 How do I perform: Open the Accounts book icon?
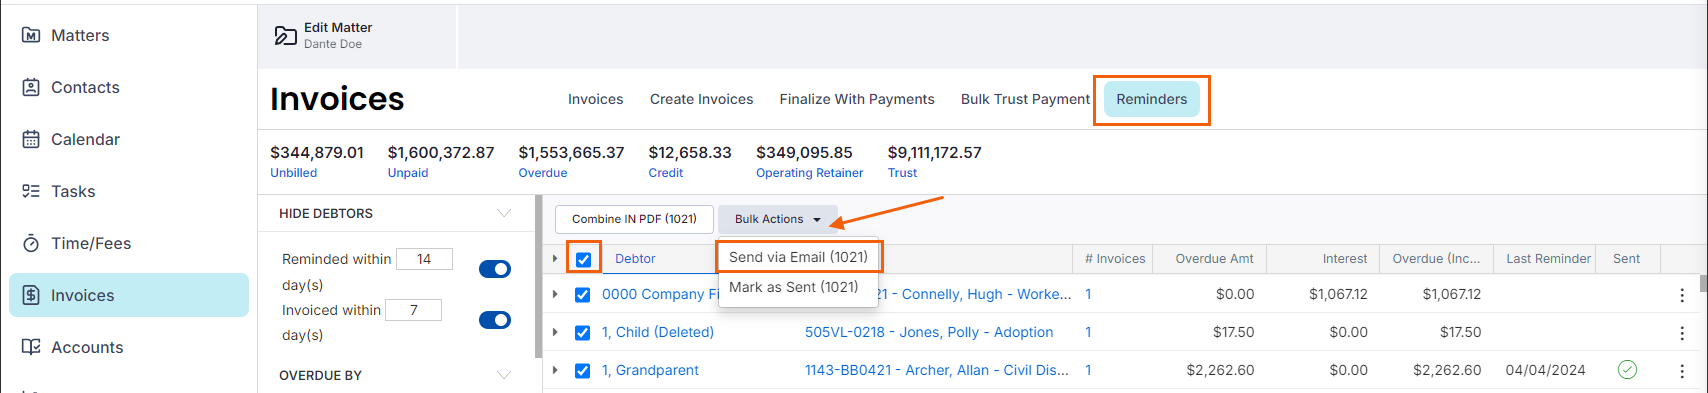click(31, 347)
